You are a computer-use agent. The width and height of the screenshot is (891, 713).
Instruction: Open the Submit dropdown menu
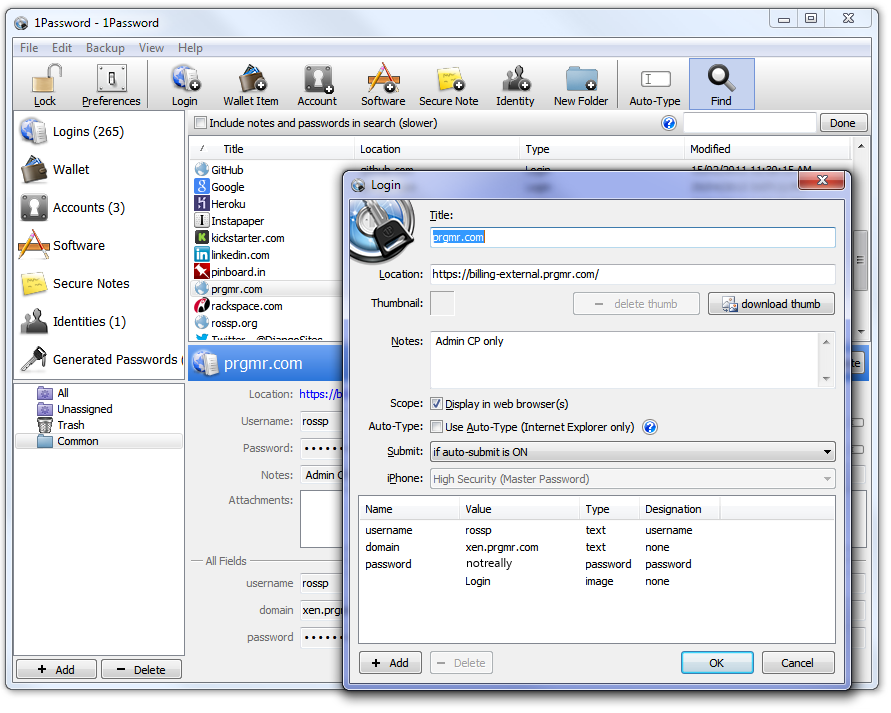827,451
